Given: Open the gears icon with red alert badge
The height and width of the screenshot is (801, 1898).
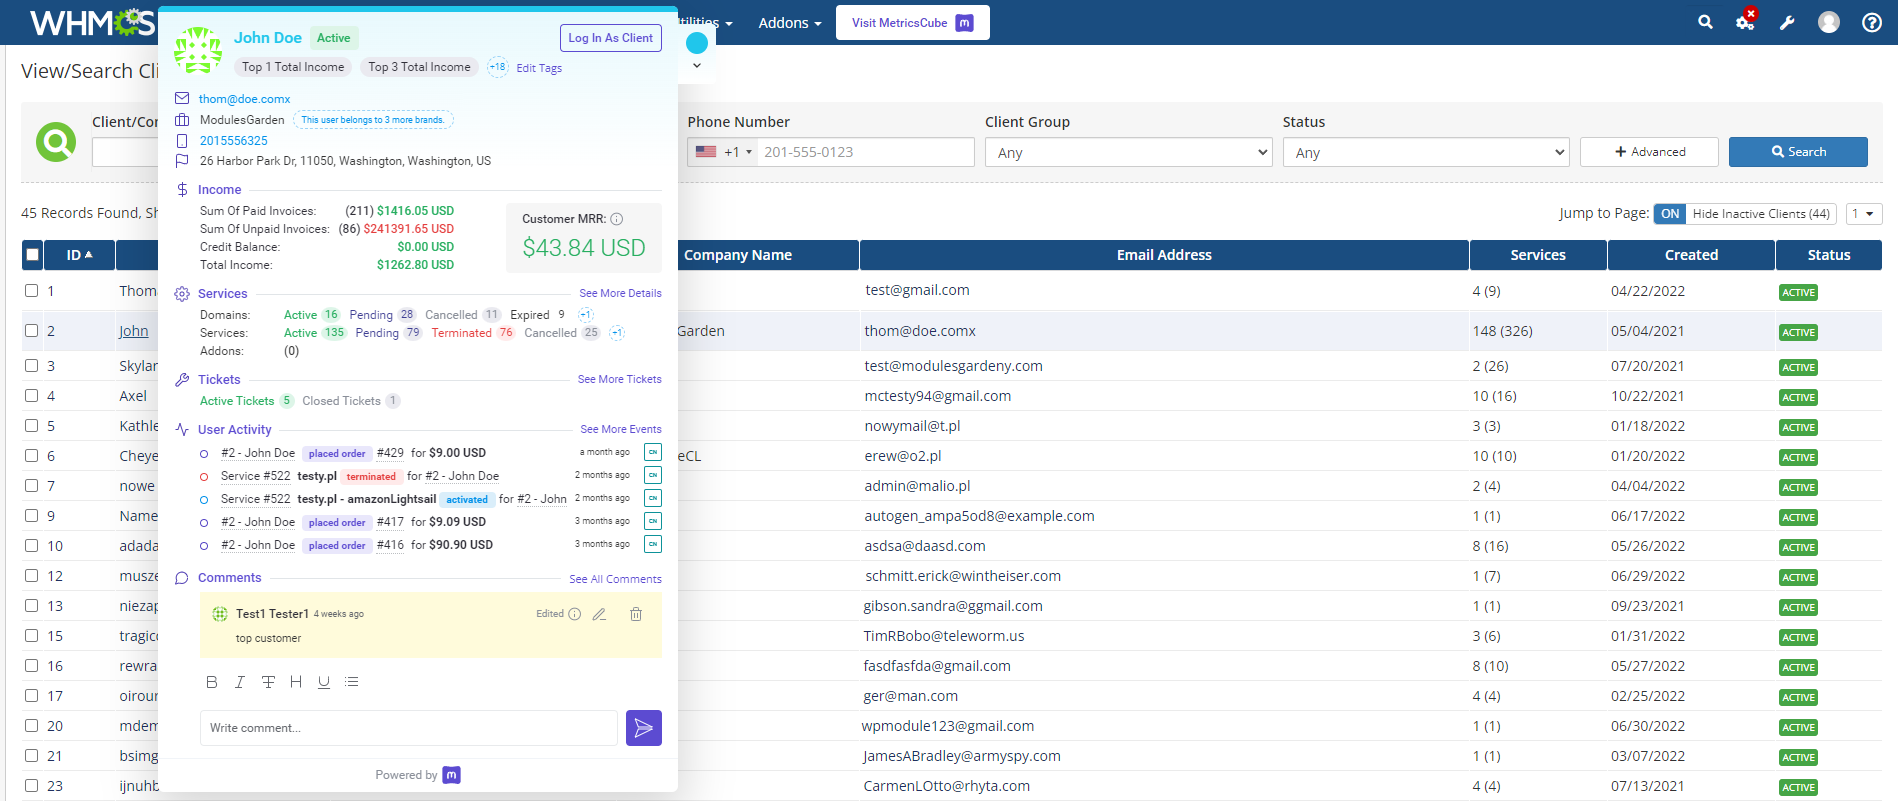Looking at the screenshot, I should coord(1746,21).
